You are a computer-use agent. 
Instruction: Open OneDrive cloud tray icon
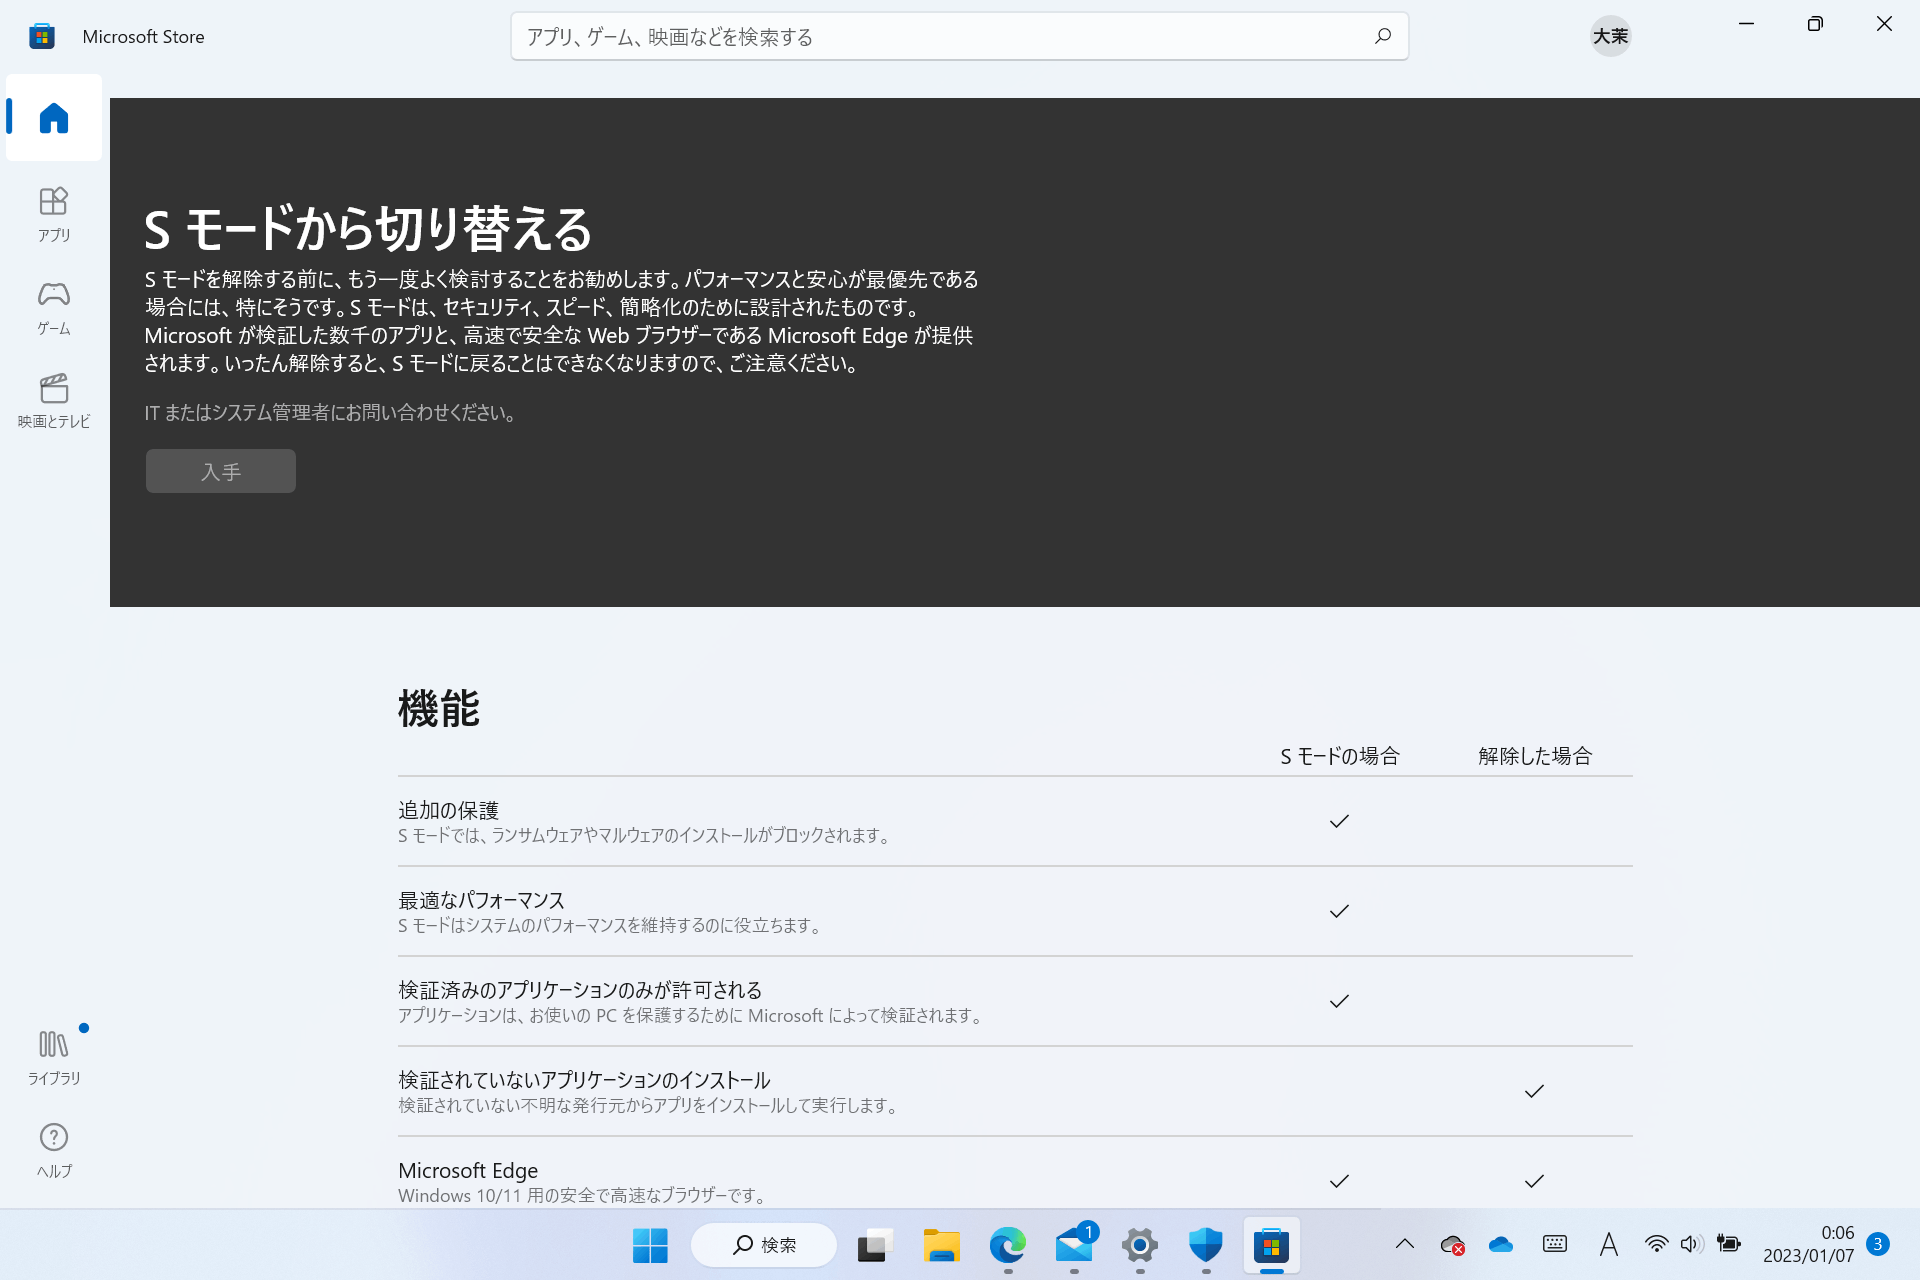coord(1500,1244)
